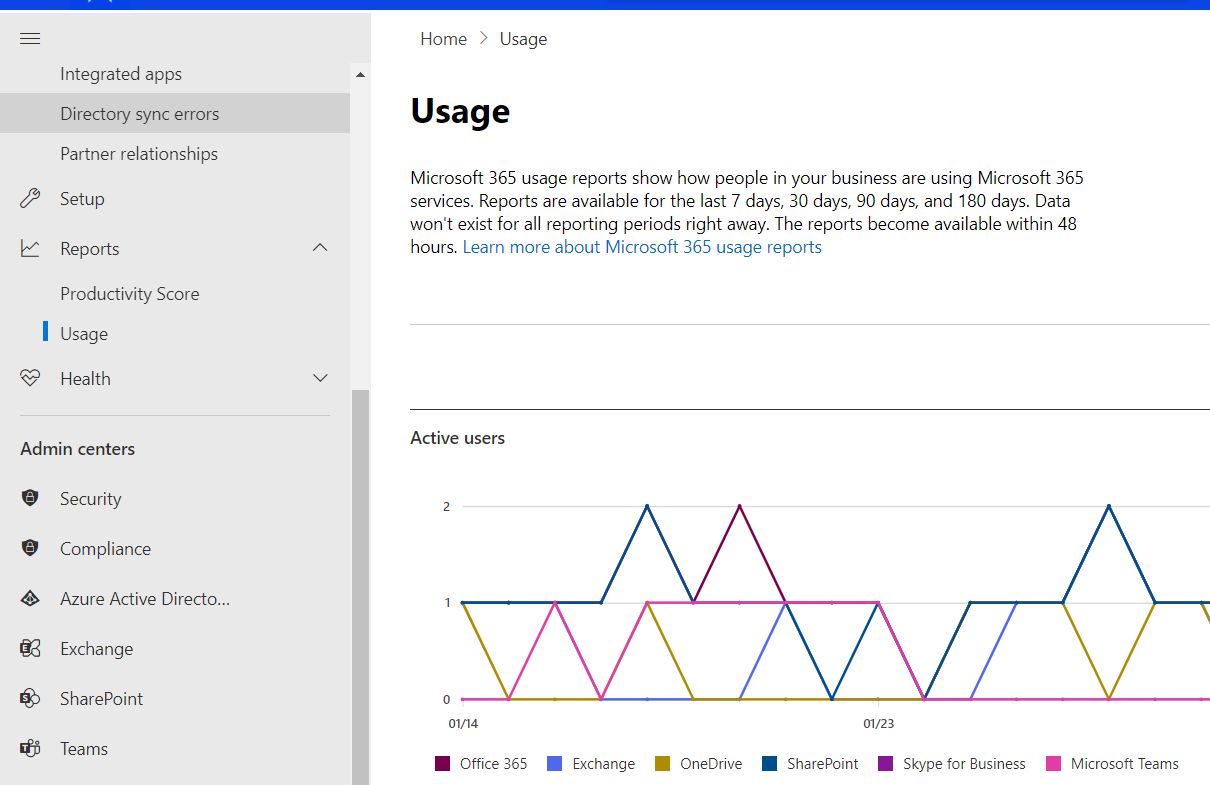Open Productivity Score report
This screenshot has width=1210, height=785.
point(130,294)
